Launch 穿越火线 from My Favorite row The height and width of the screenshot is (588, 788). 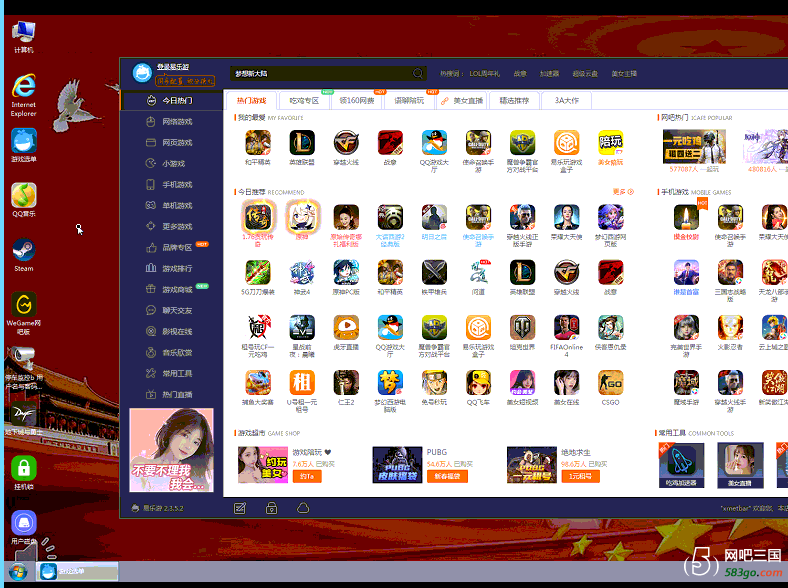click(346, 143)
